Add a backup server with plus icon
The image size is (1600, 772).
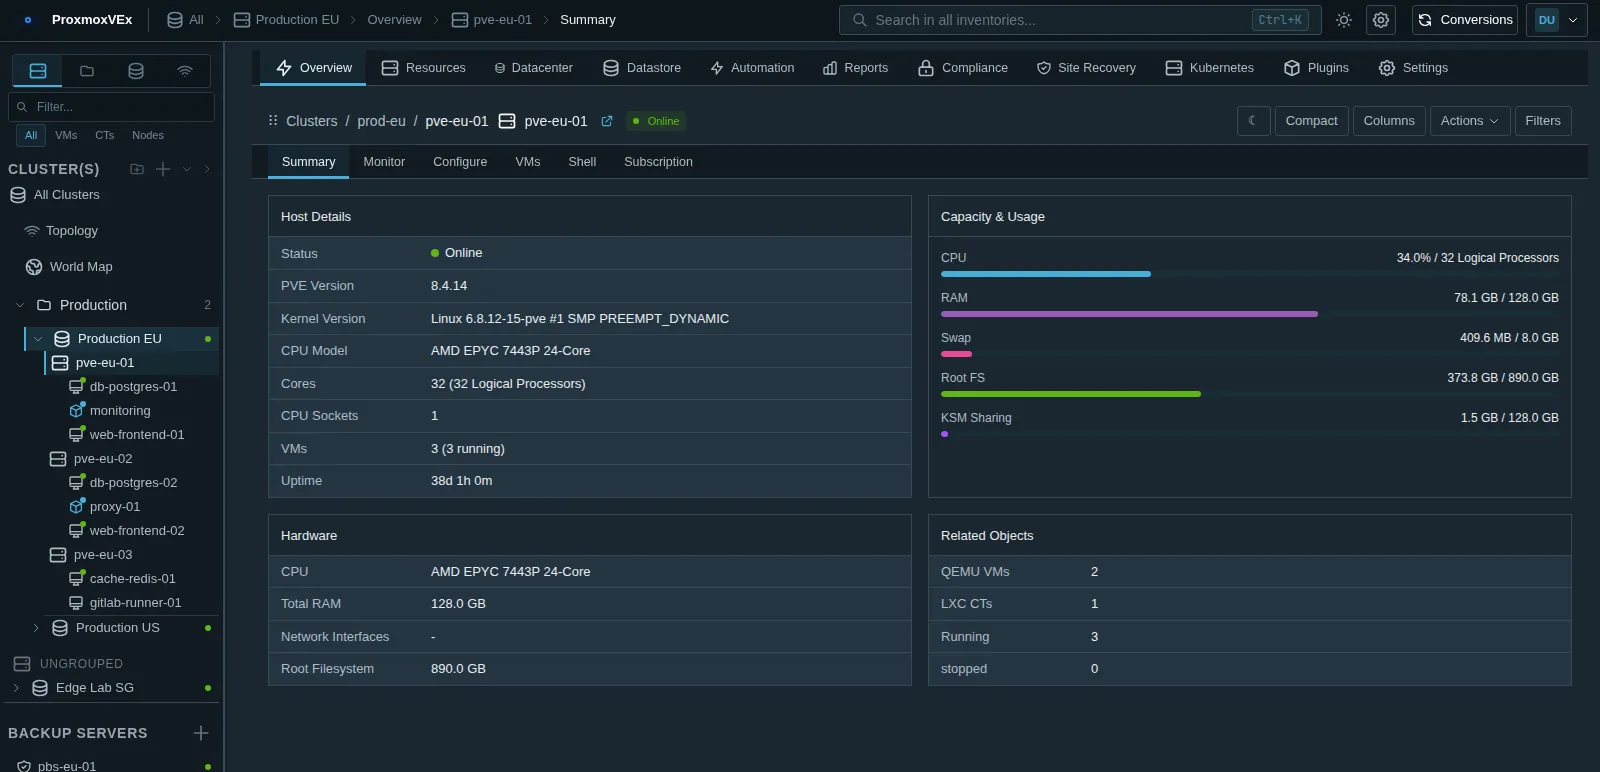pyautogui.click(x=200, y=733)
